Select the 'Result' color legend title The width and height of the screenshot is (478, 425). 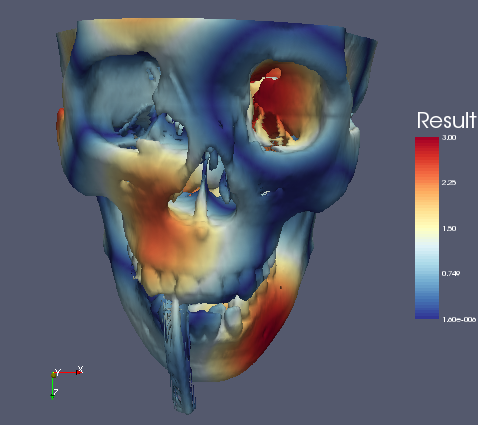pos(446,120)
